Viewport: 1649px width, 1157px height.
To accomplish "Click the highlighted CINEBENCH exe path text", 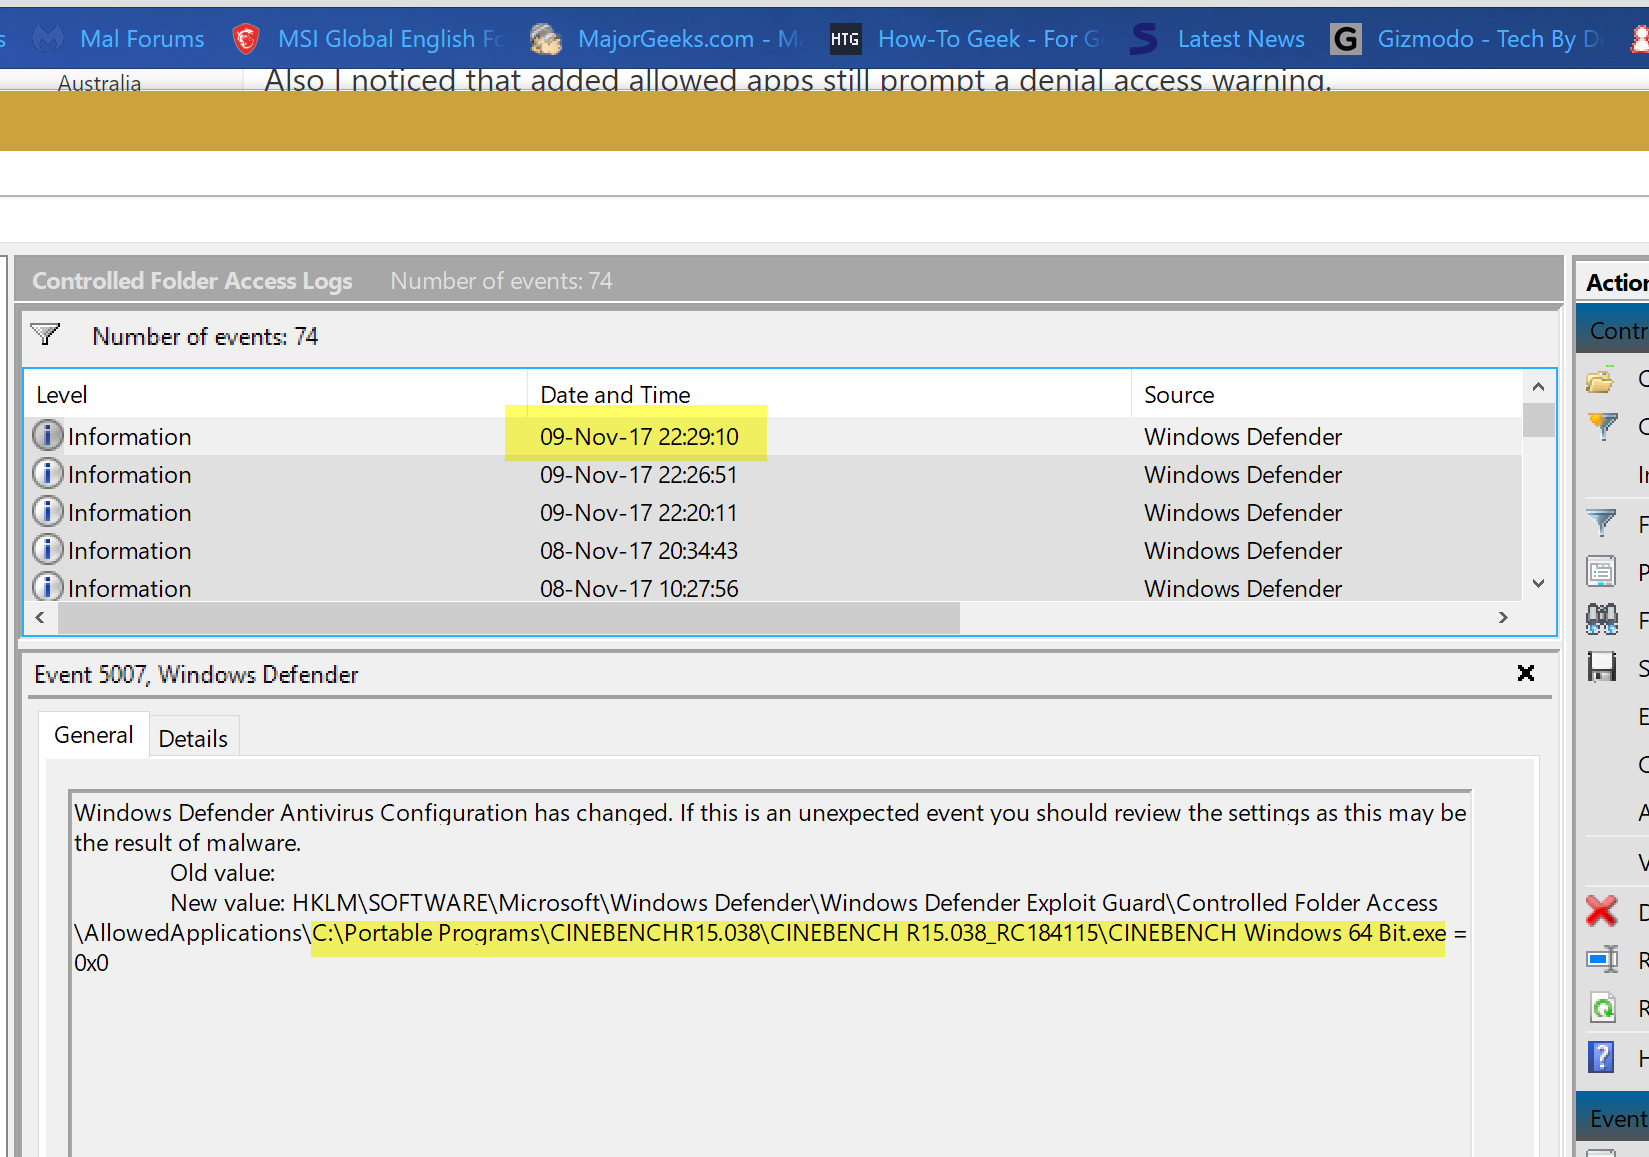I will click(x=879, y=933).
